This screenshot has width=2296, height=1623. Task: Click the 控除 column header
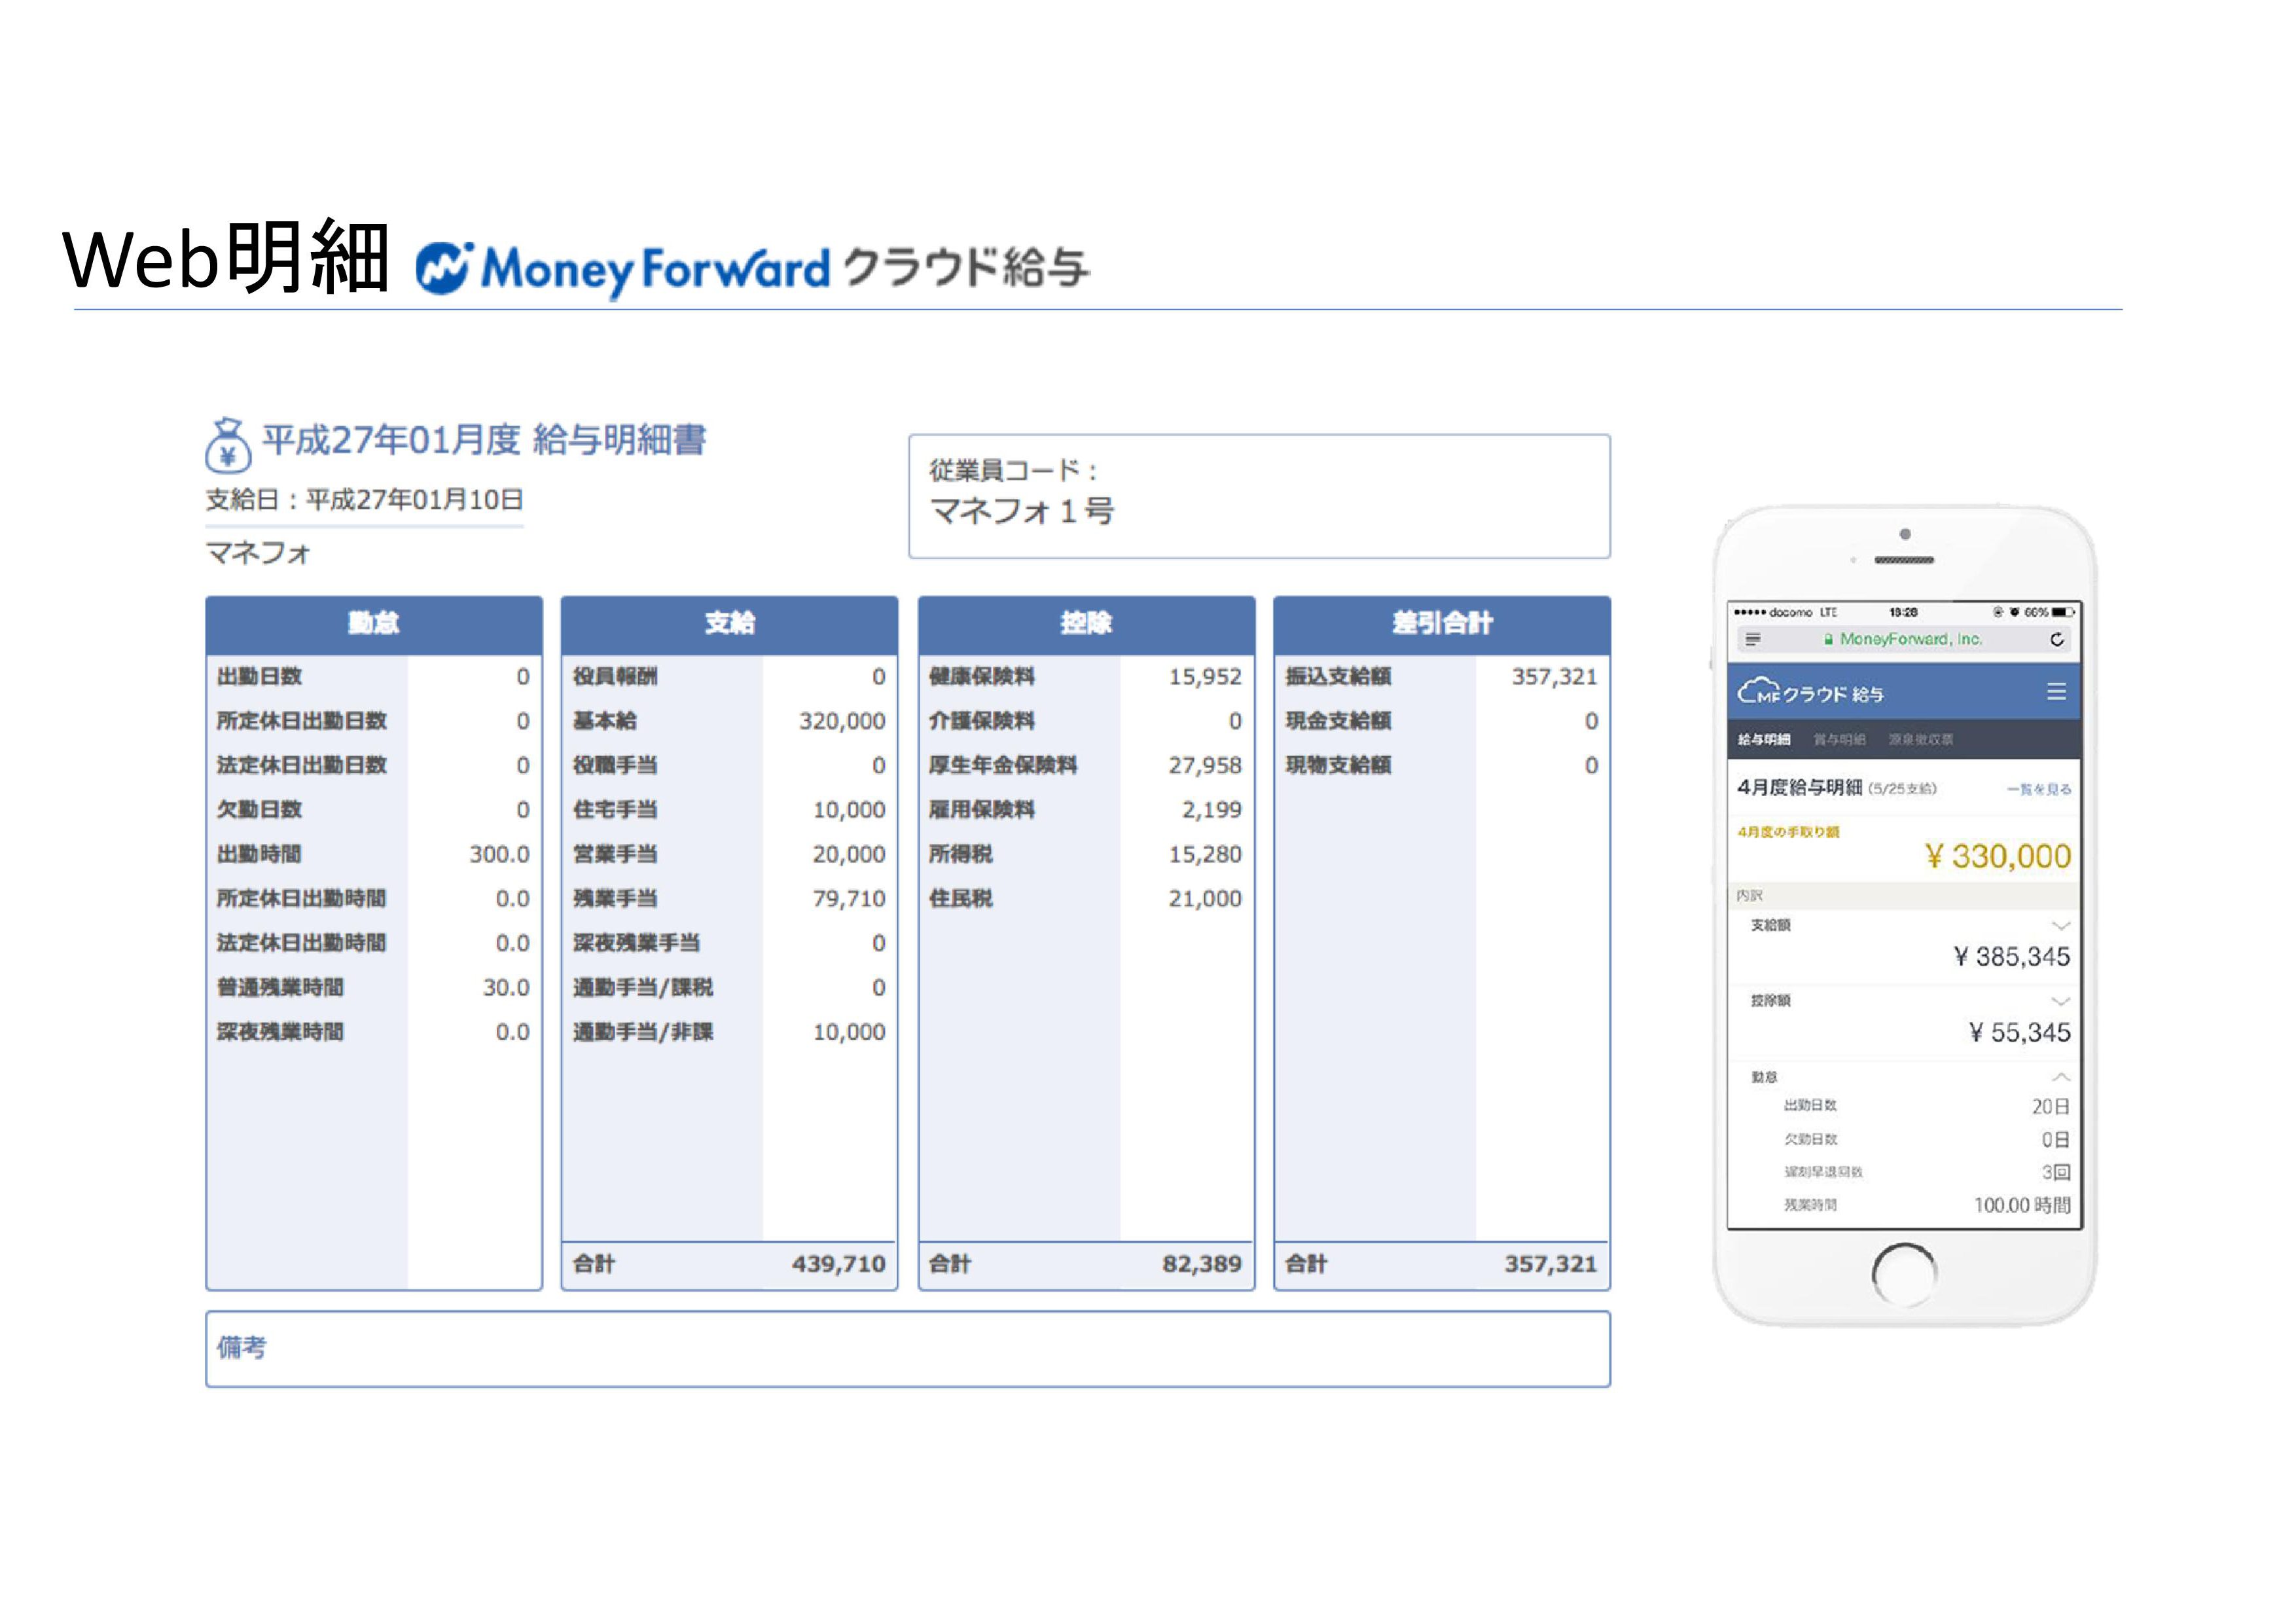click(1086, 624)
